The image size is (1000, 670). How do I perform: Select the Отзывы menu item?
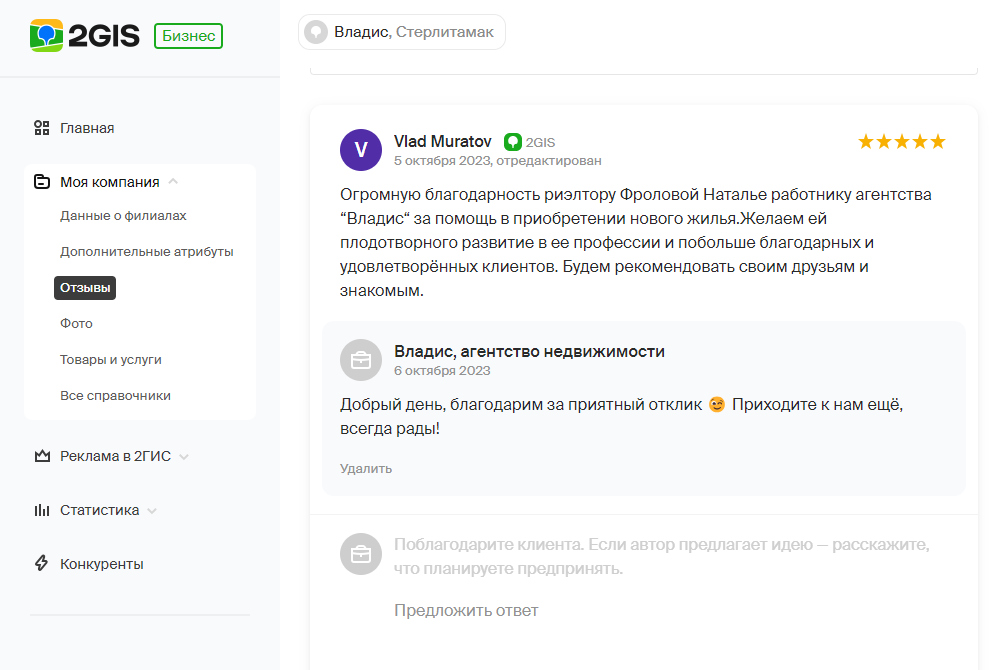point(85,288)
